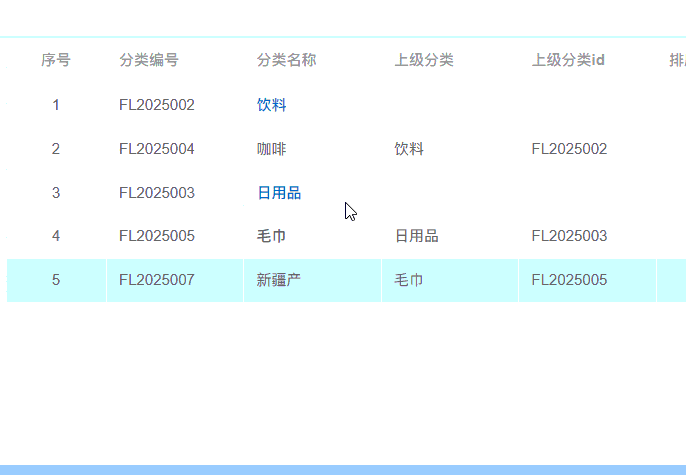Click parent id FL2025002 in row 2

tap(569, 149)
